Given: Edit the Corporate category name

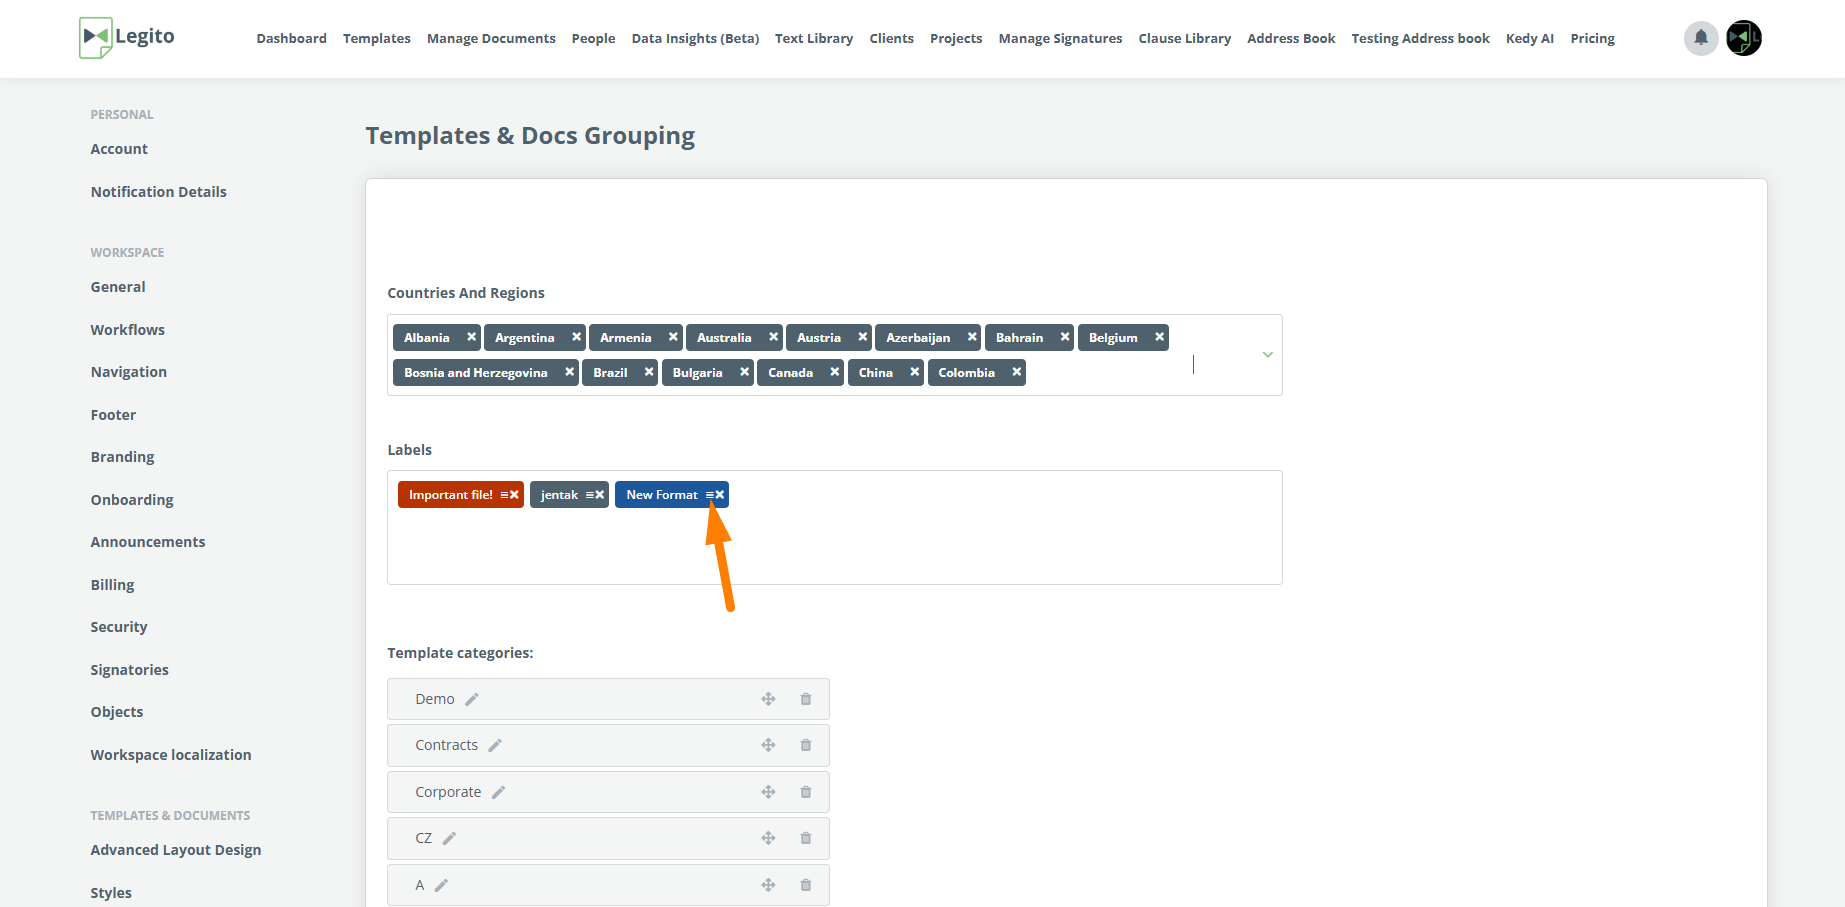Looking at the screenshot, I should click(499, 792).
